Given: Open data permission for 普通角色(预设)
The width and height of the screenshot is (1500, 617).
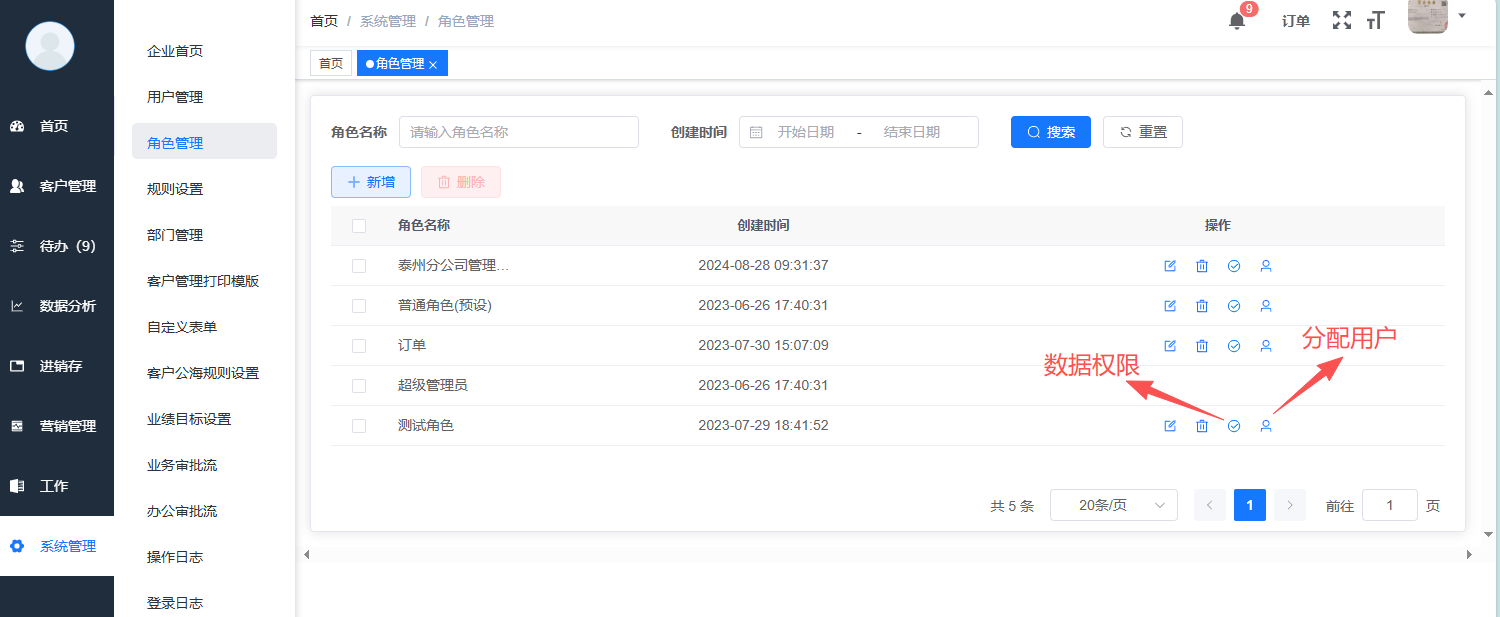Looking at the screenshot, I should [x=1234, y=306].
